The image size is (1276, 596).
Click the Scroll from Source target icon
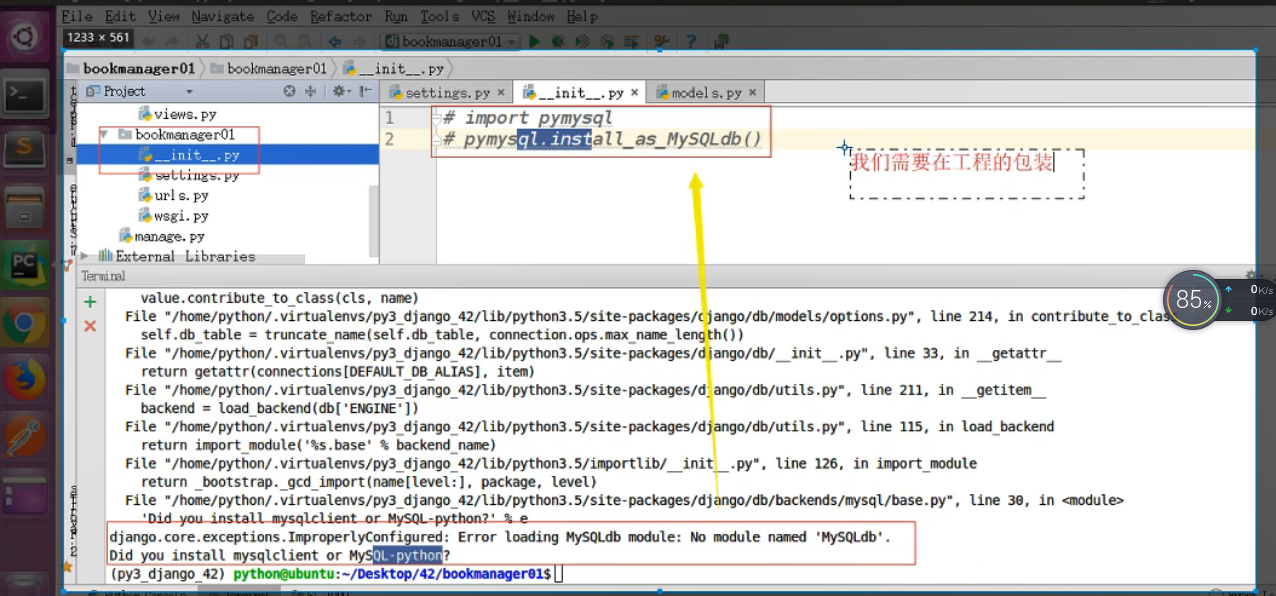point(289,91)
